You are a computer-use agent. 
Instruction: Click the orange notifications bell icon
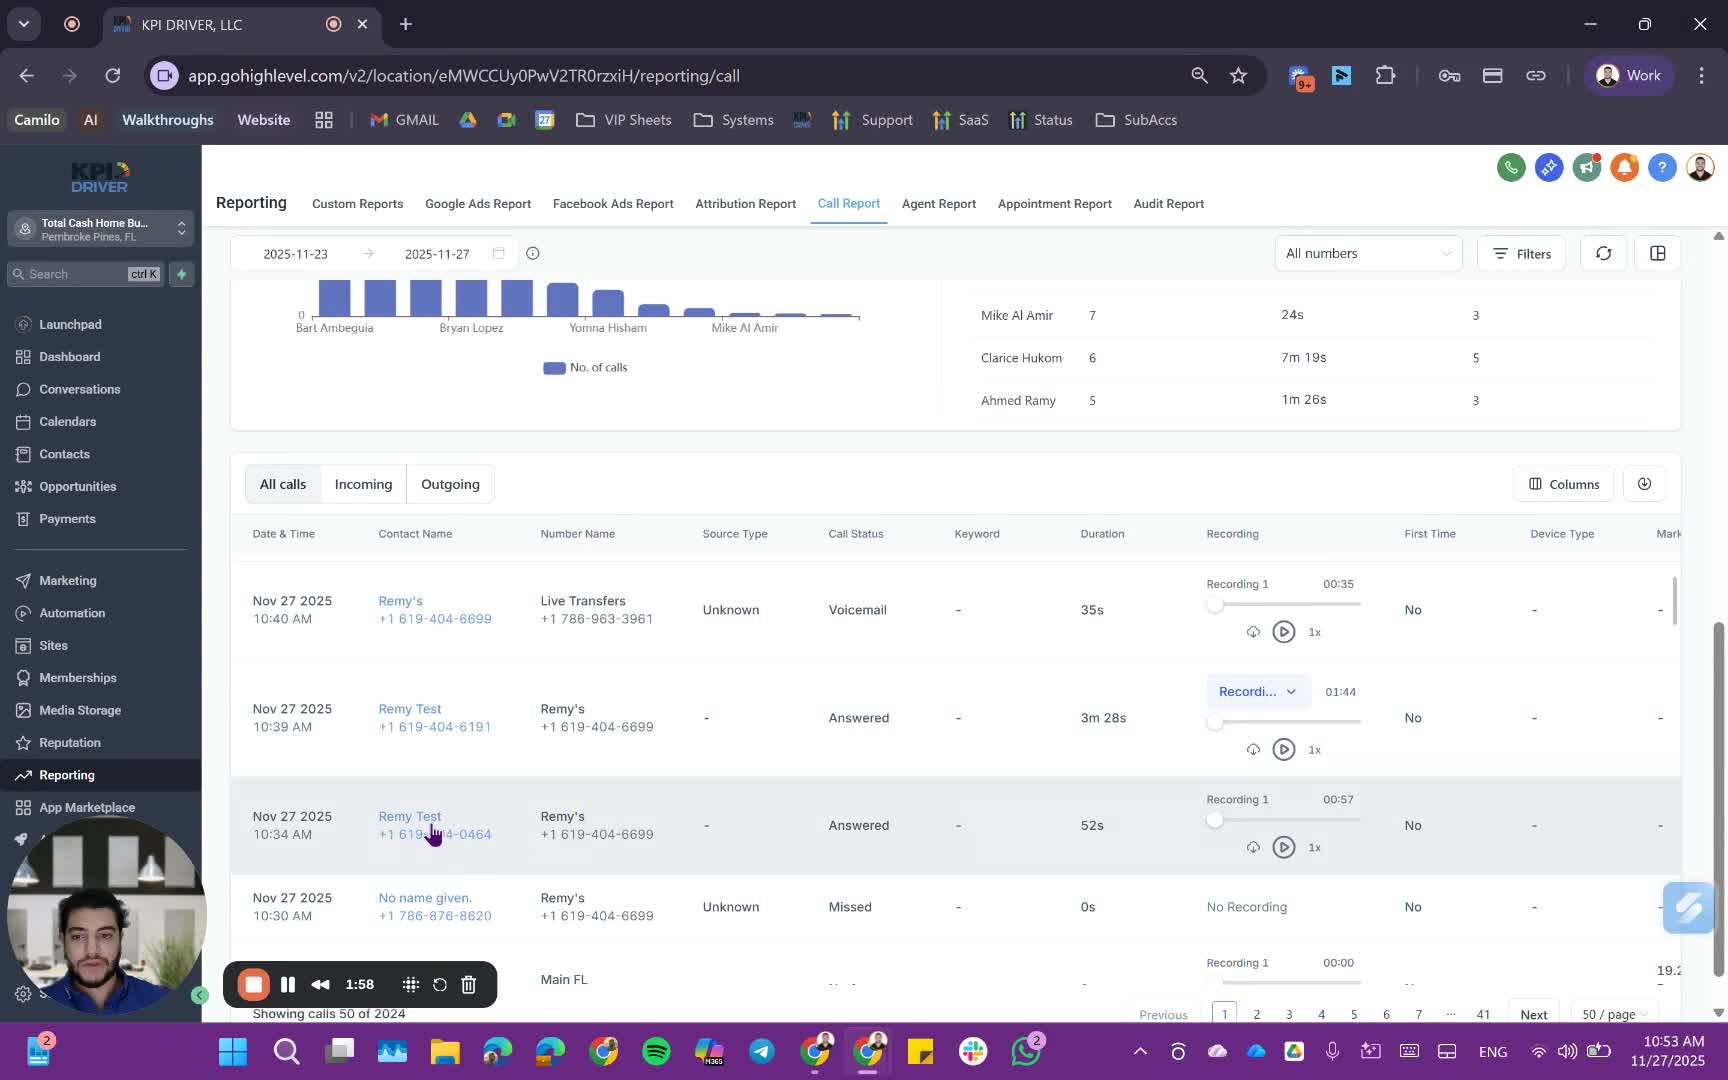[1624, 167]
